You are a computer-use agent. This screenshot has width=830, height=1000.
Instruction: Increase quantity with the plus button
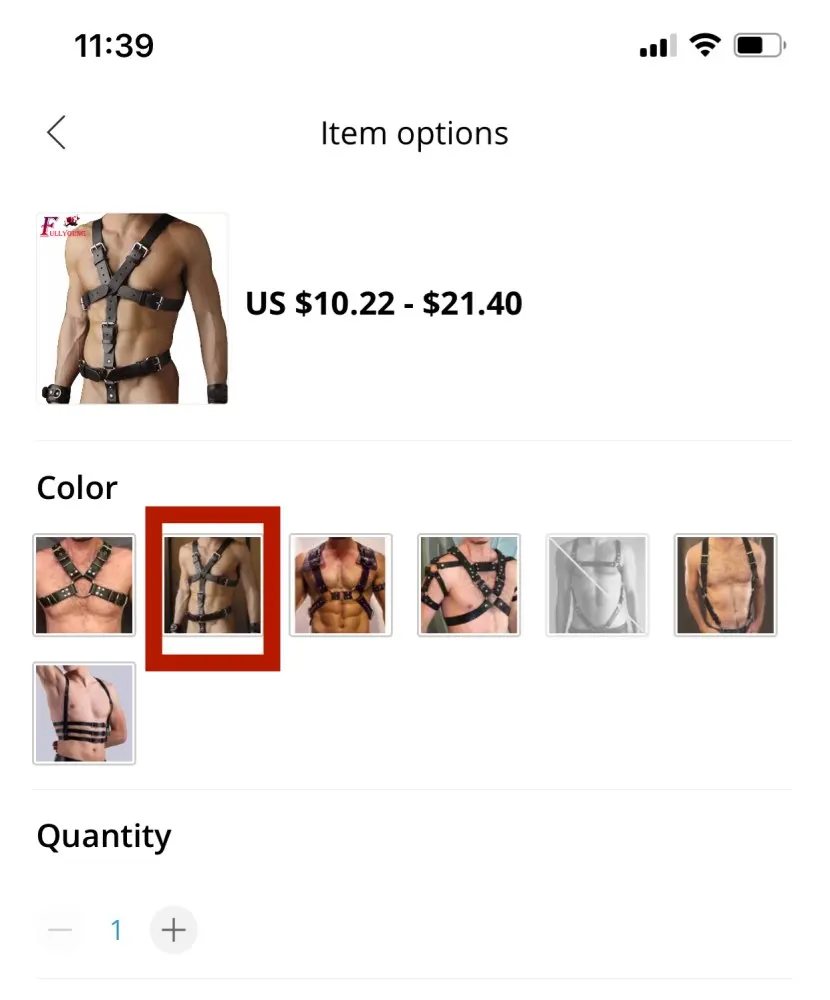pyautogui.click(x=174, y=930)
